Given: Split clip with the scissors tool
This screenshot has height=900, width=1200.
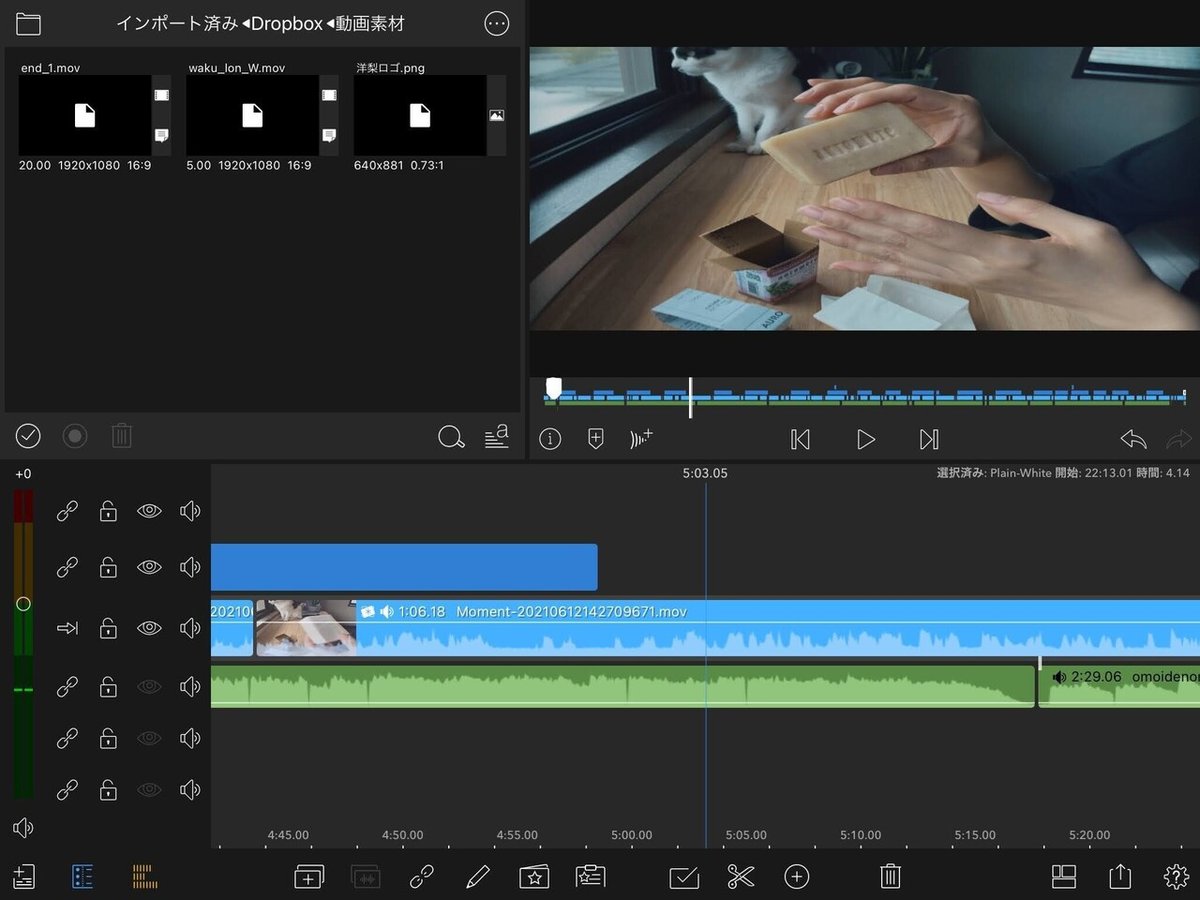Looking at the screenshot, I should coord(740,877).
